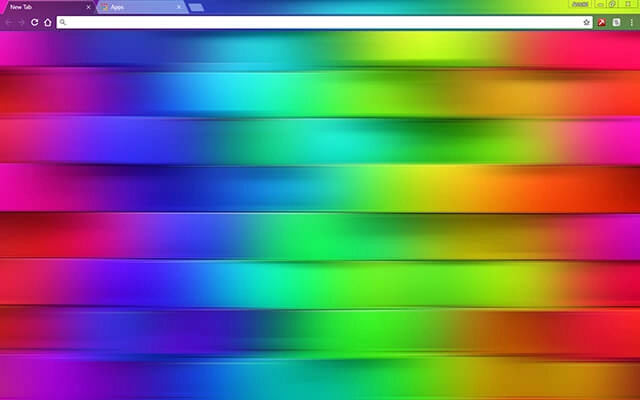Minimize the browser window
The width and height of the screenshot is (640, 400).
click(600, 4)
